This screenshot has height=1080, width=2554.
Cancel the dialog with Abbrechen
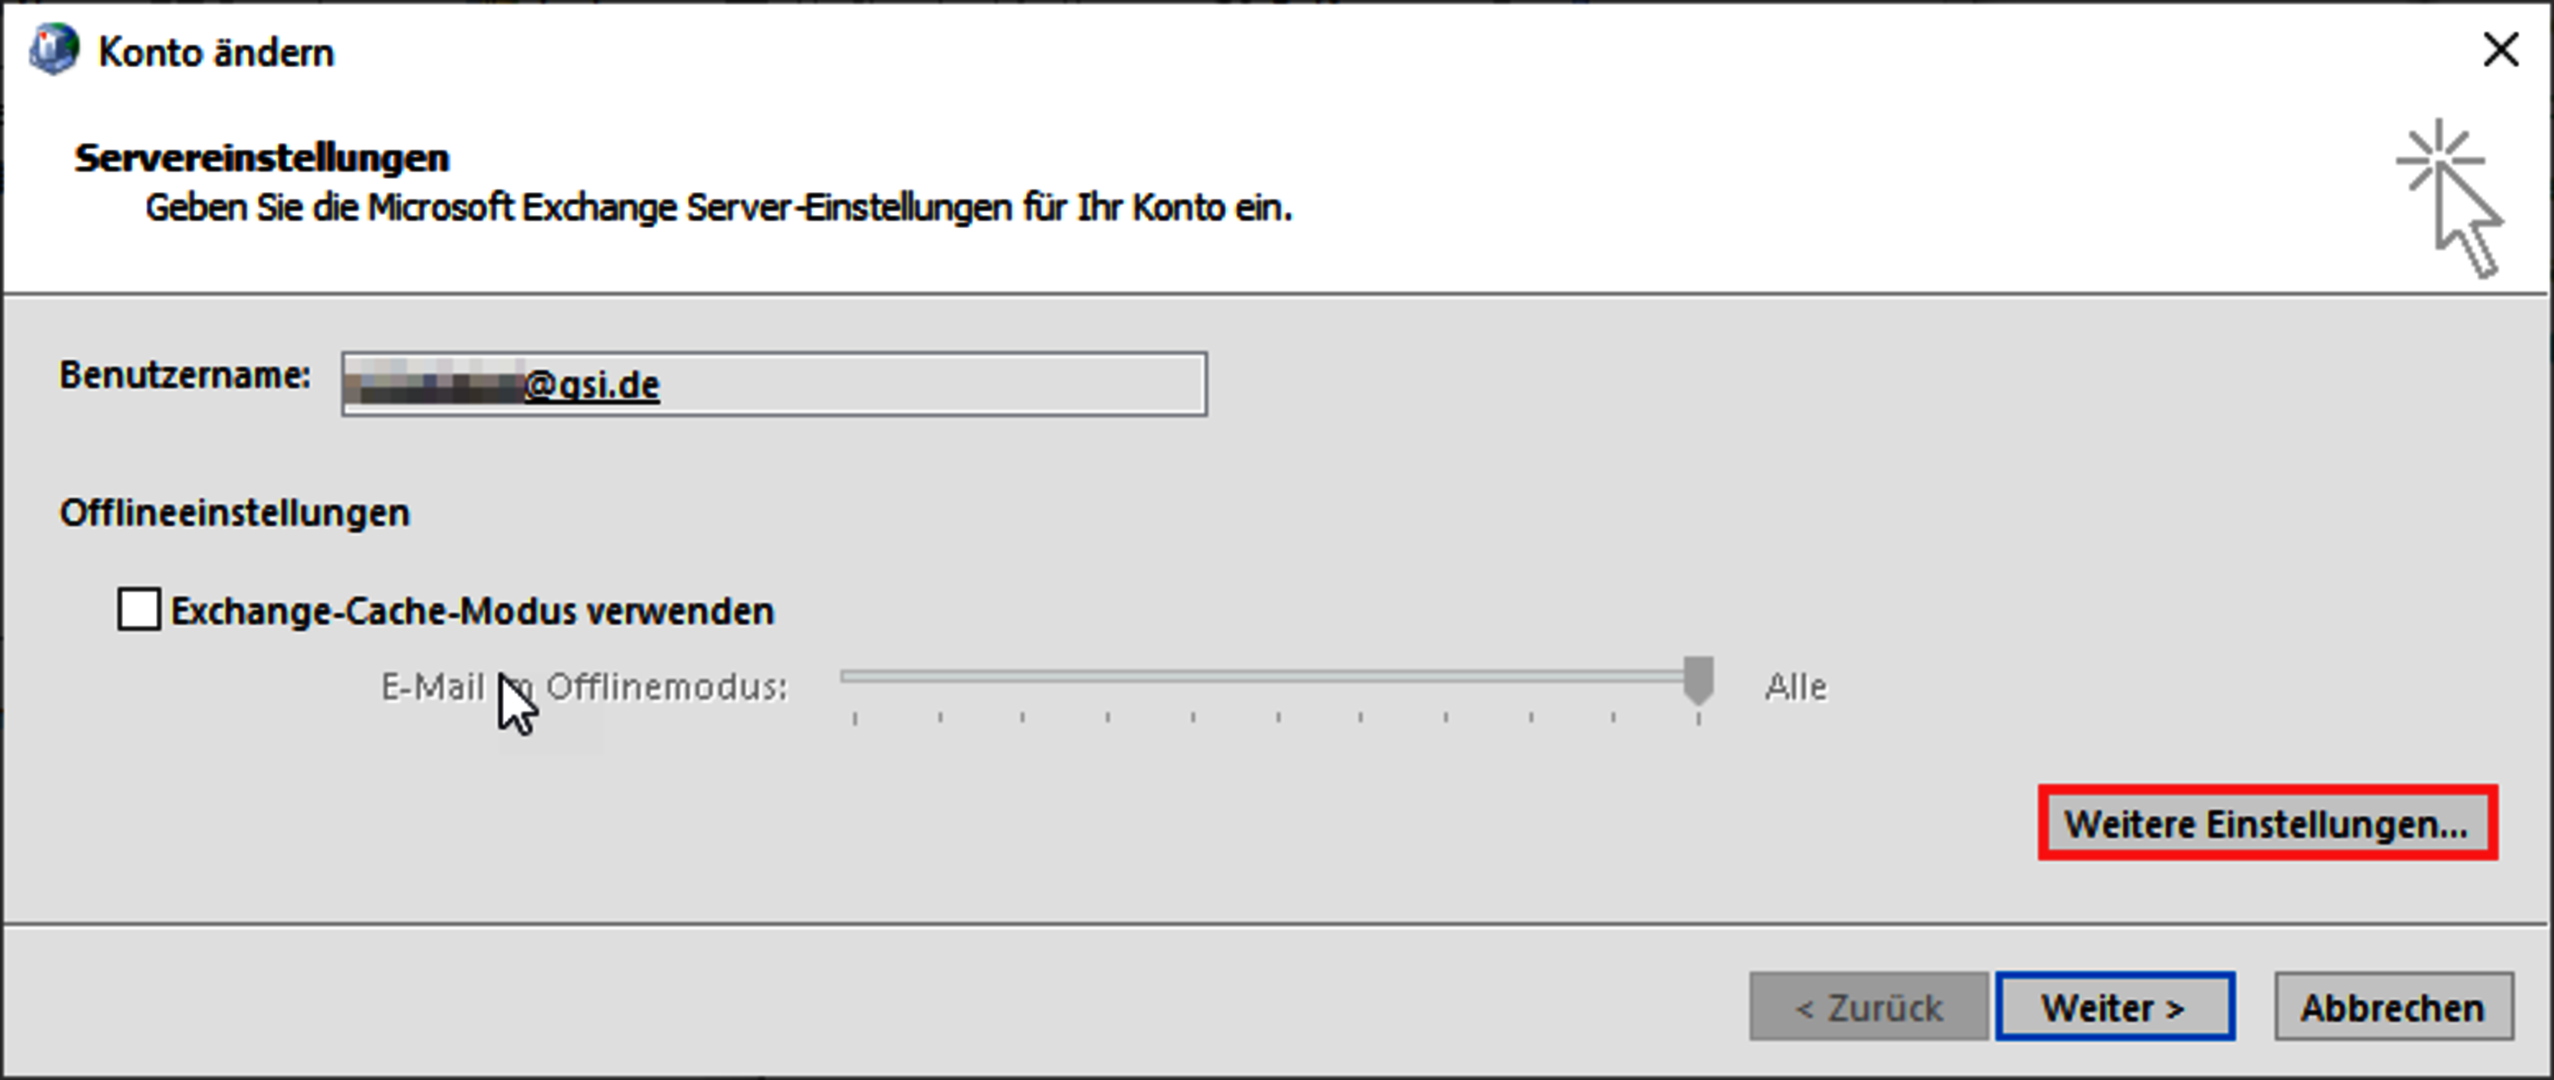[x=2393, y=1007]
